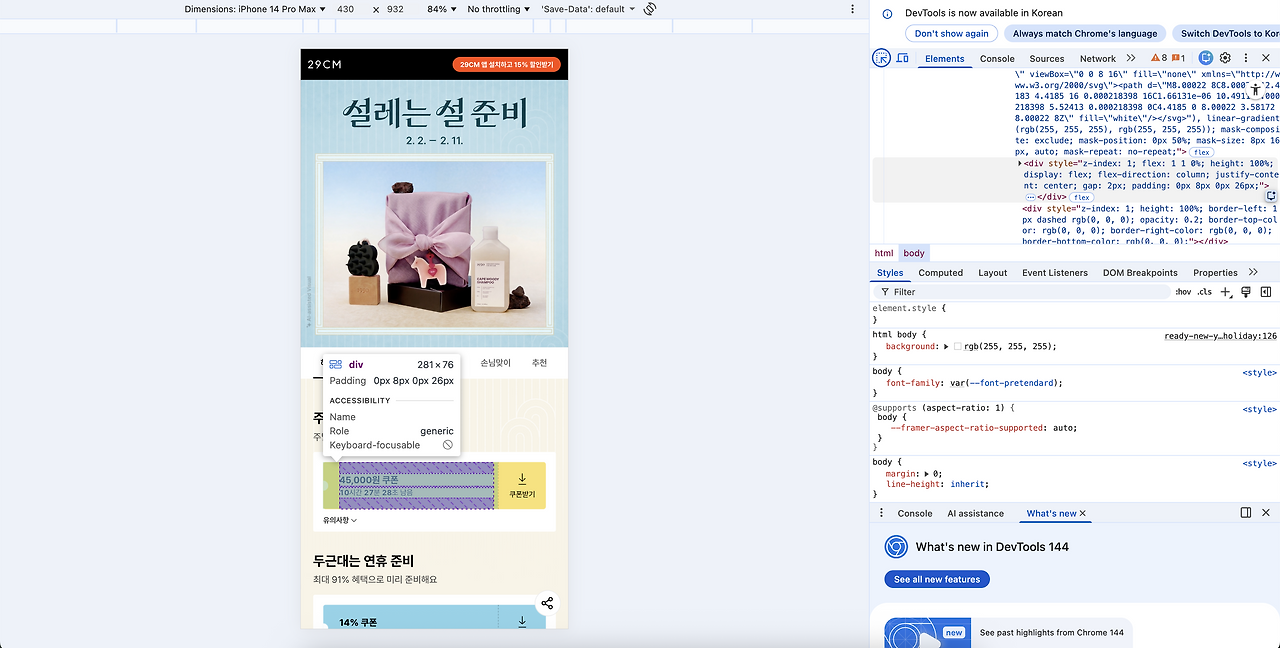Click the rotate screen icon
Screen dimensions: 1280x648
[x=649, y=9]
